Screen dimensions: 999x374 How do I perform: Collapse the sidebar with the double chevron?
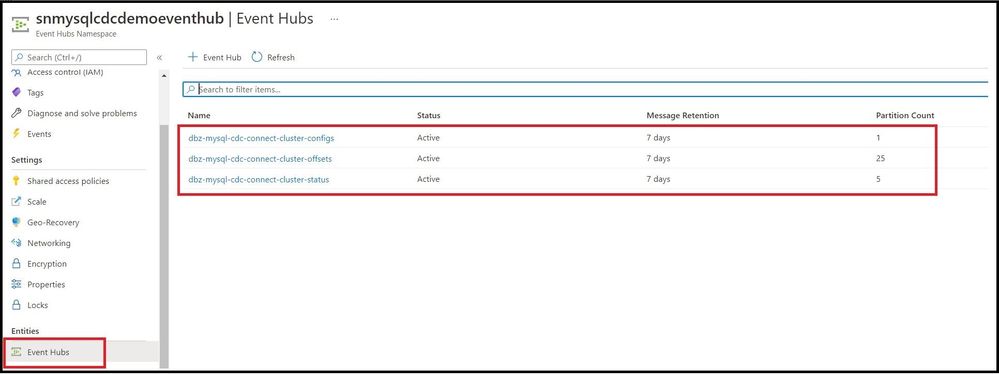pos(159,57)
